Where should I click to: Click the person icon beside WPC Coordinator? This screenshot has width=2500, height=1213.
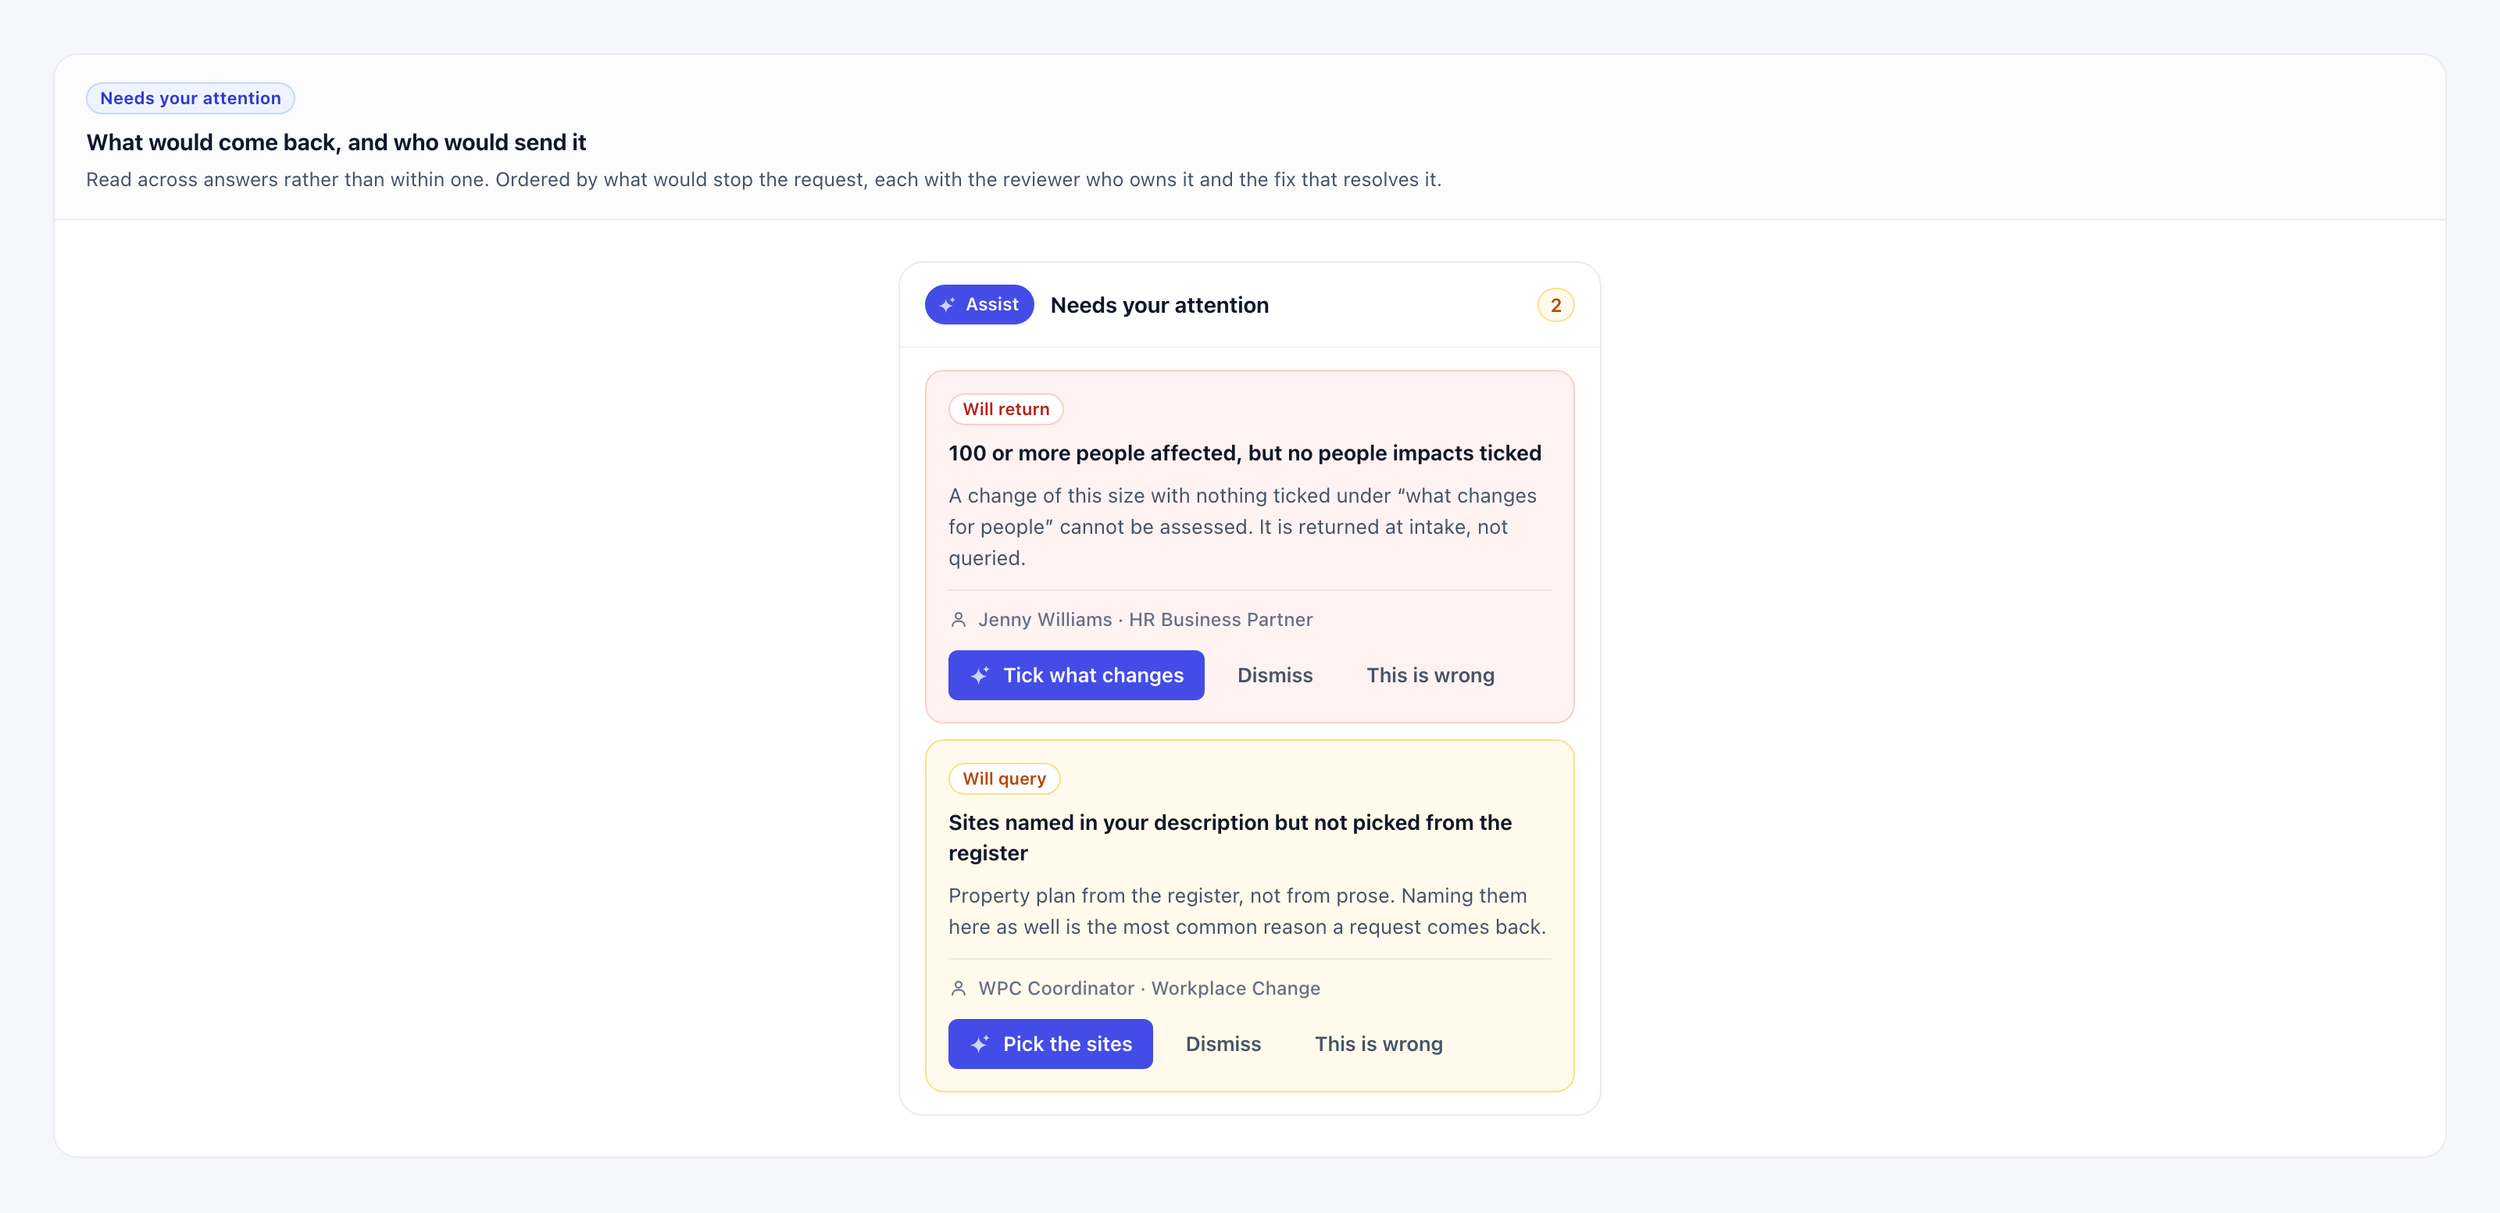point(958,989)
